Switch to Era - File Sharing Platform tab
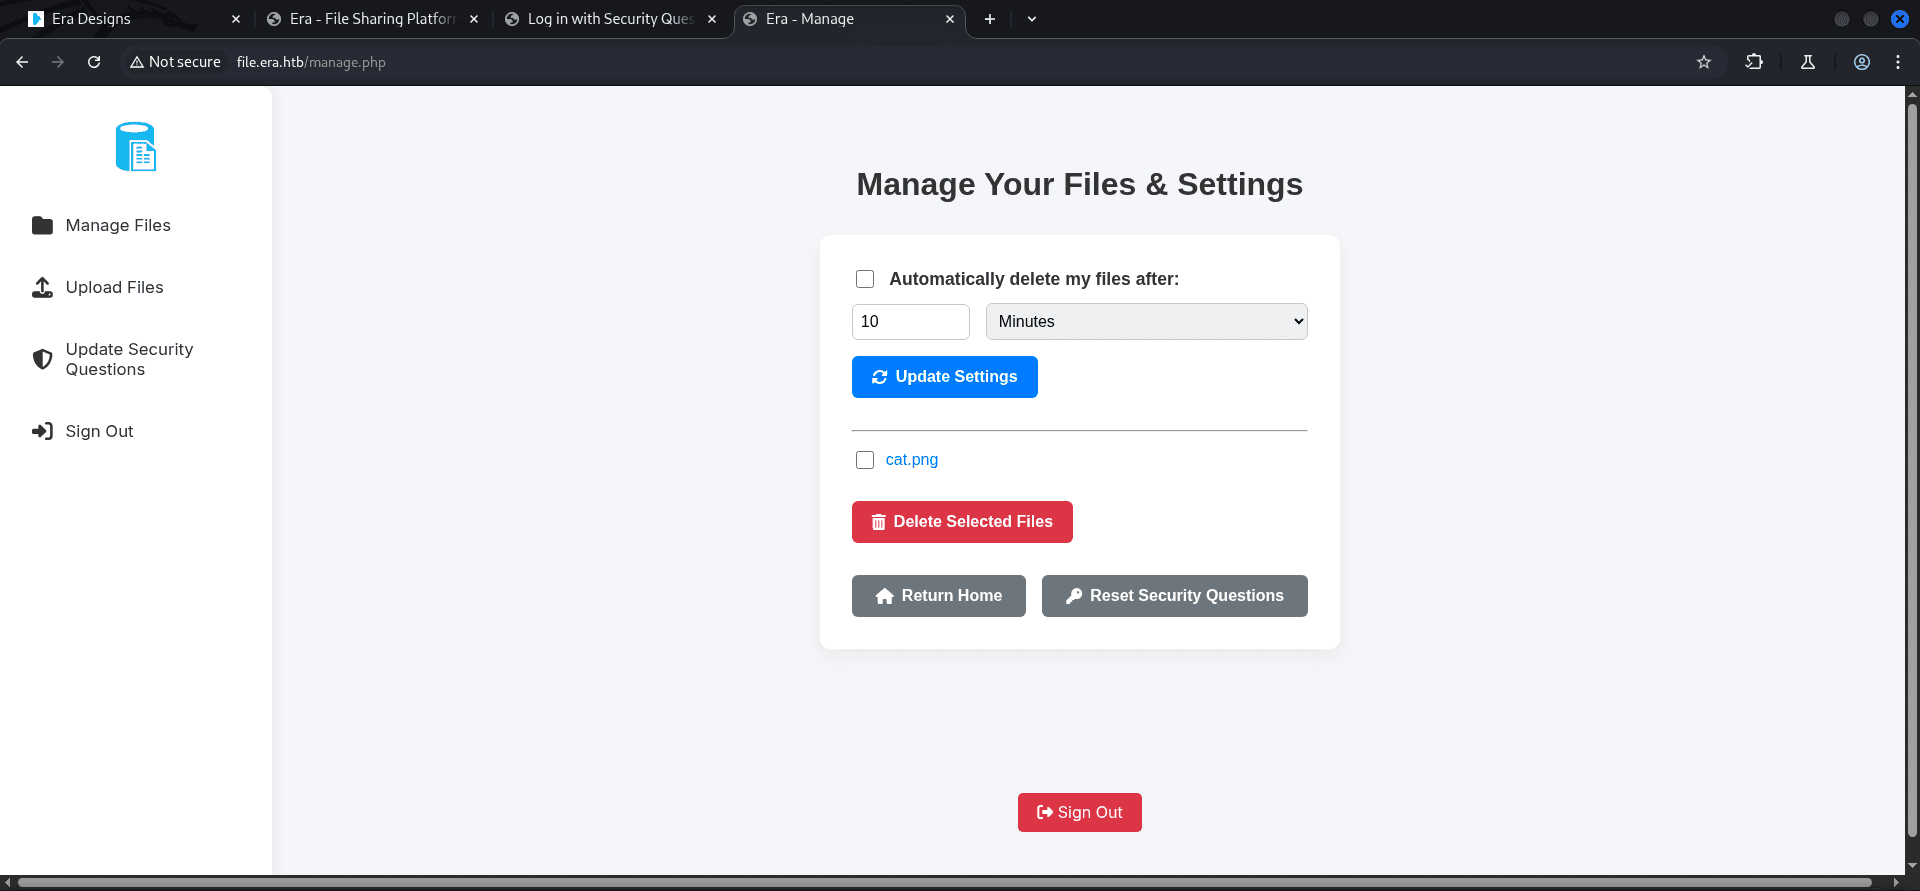Screen dimensions: 1920x891 click(372, 19)
